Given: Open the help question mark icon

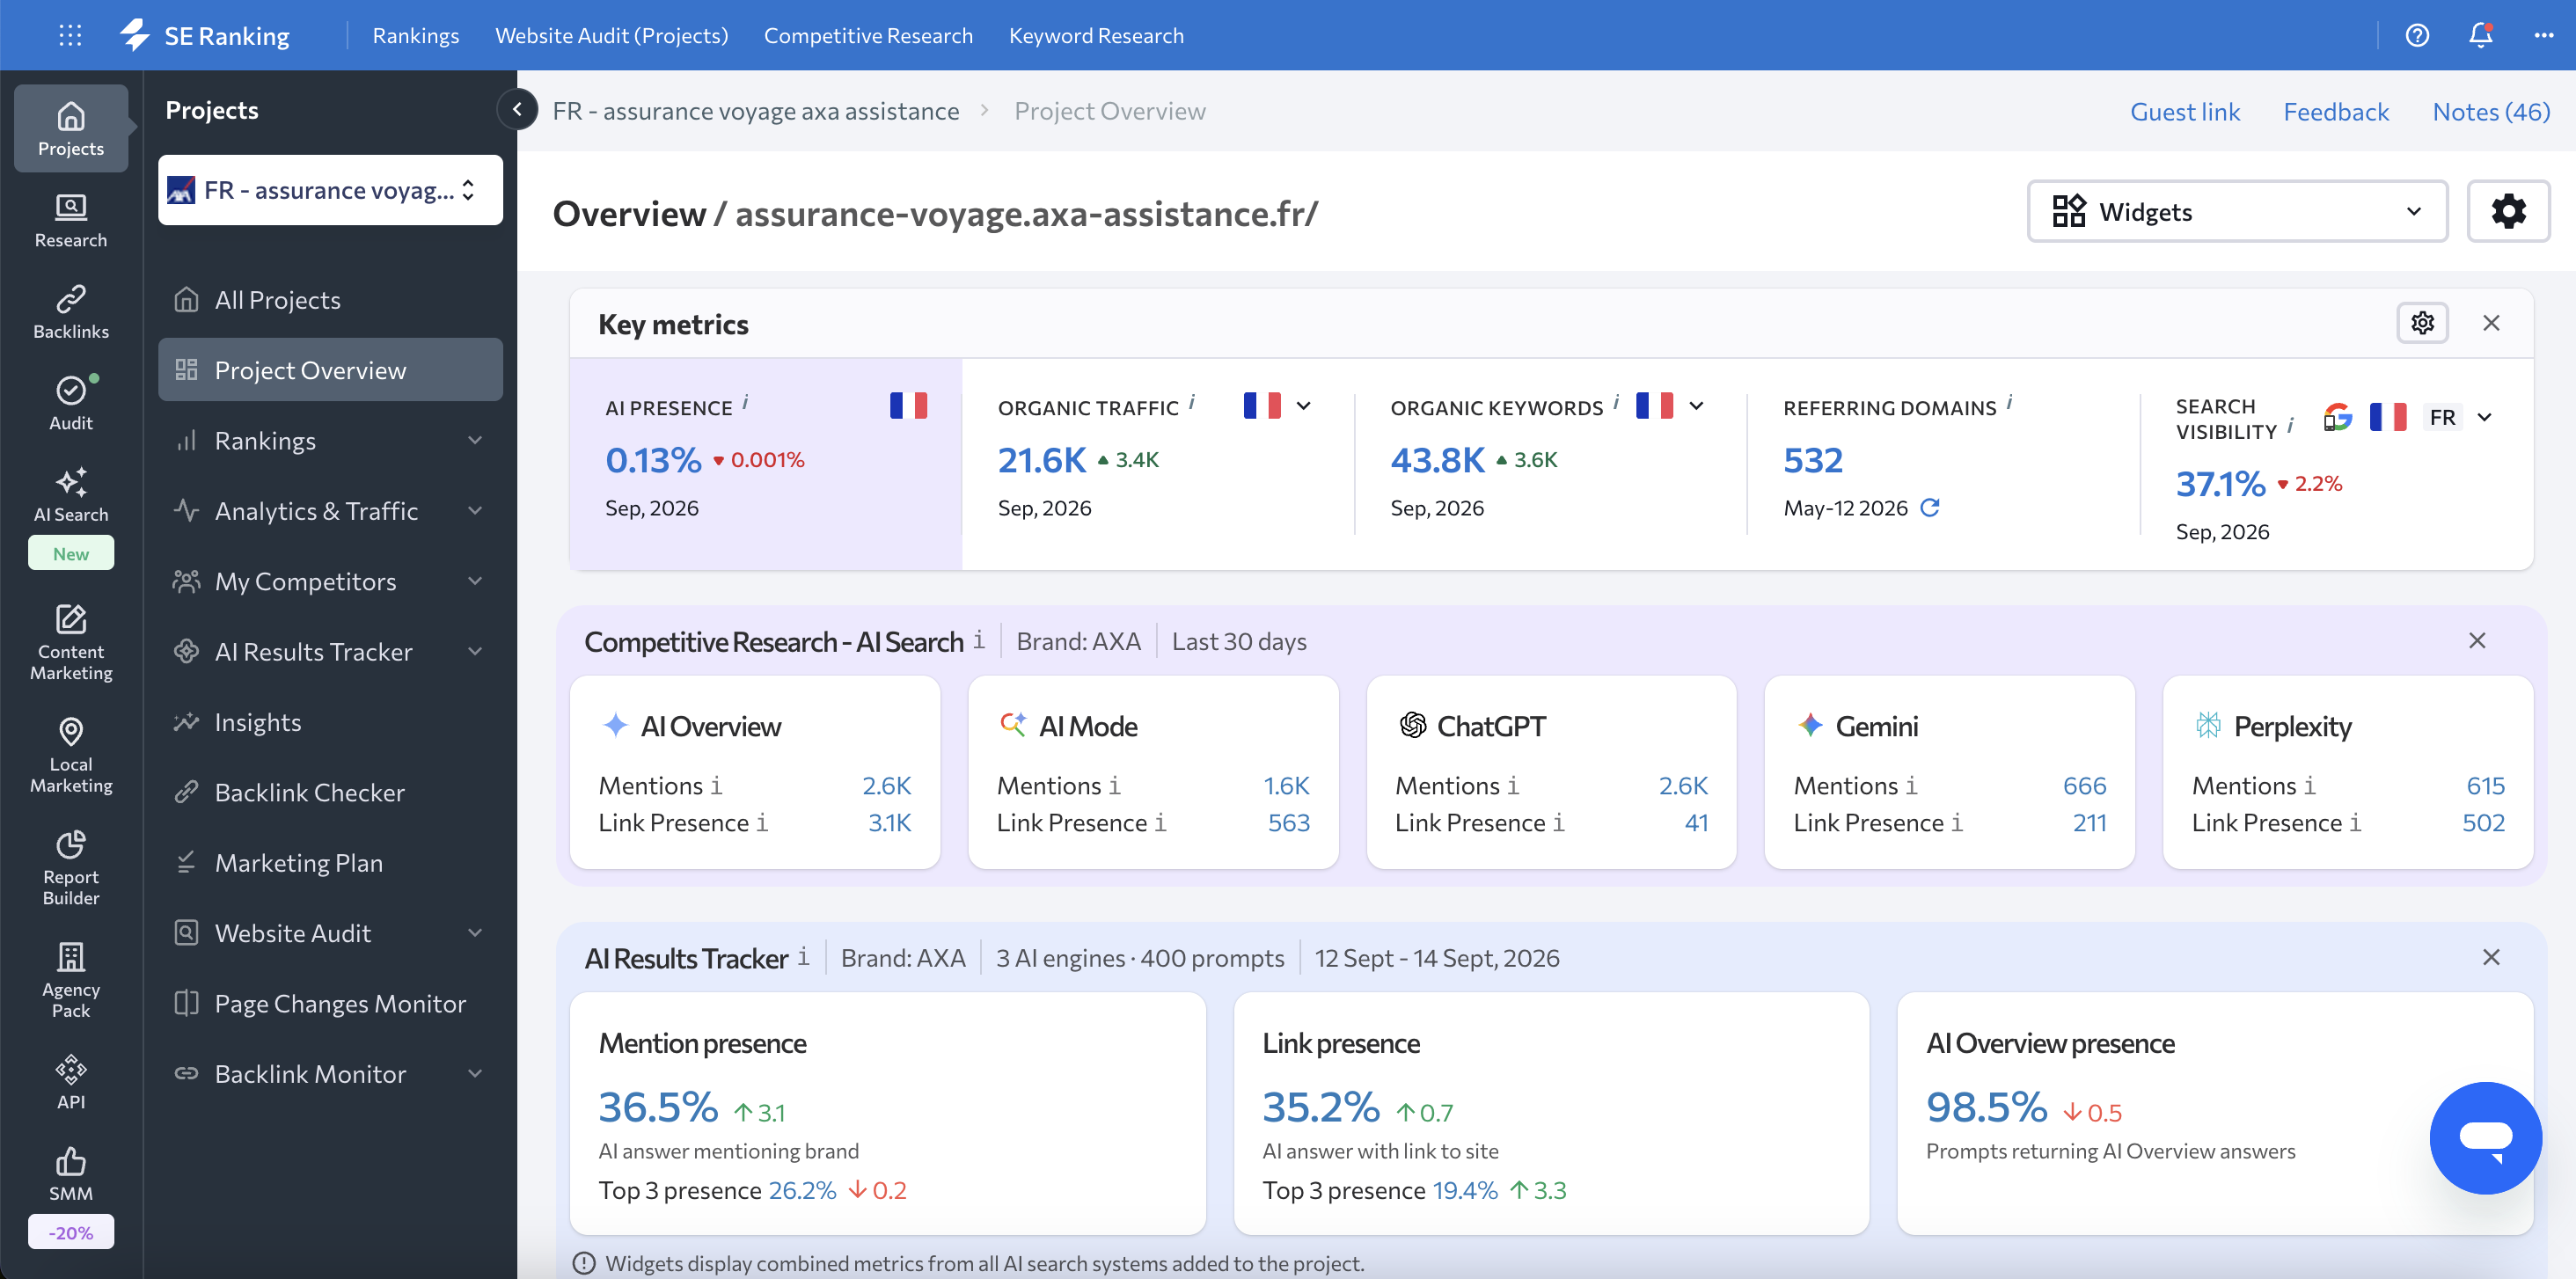Looking at the screenshot, I should pos(2417,35).
